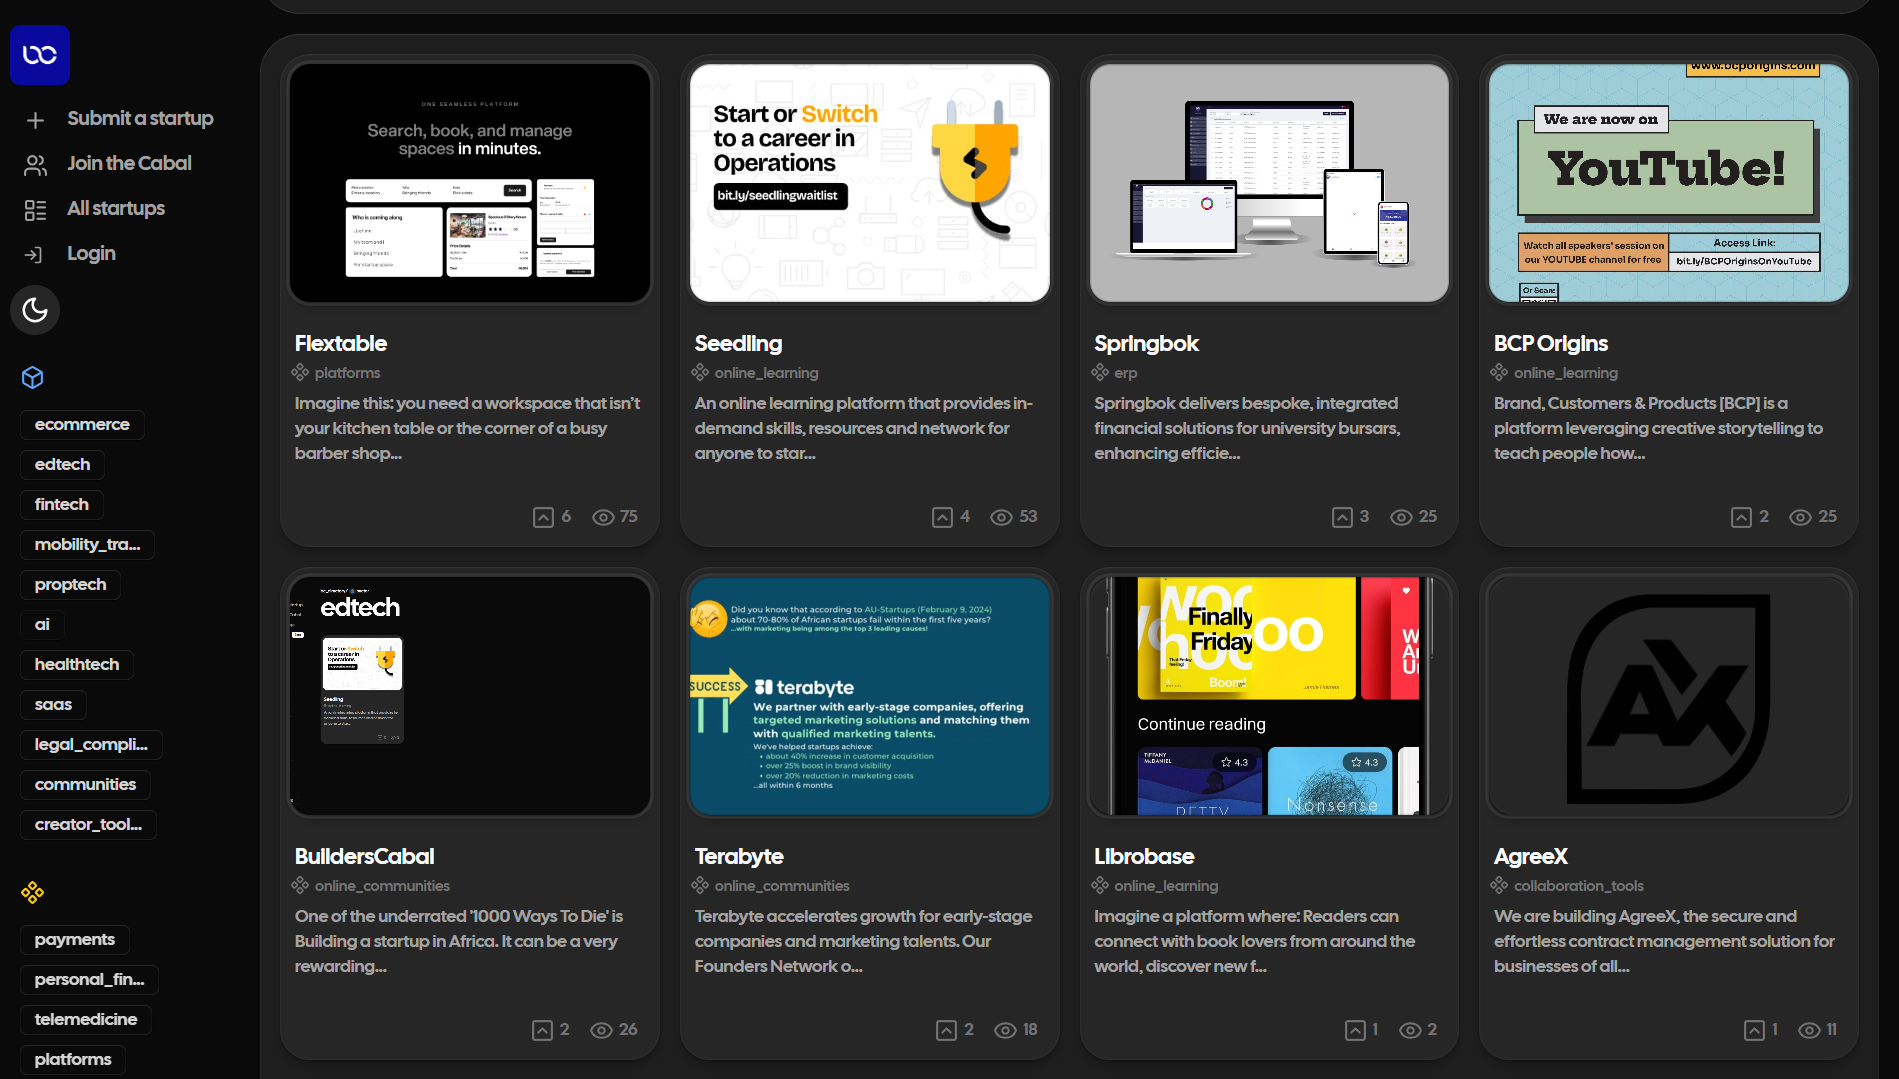Click the views eye icon on Terabyte

click(x=1005, y=1030)
